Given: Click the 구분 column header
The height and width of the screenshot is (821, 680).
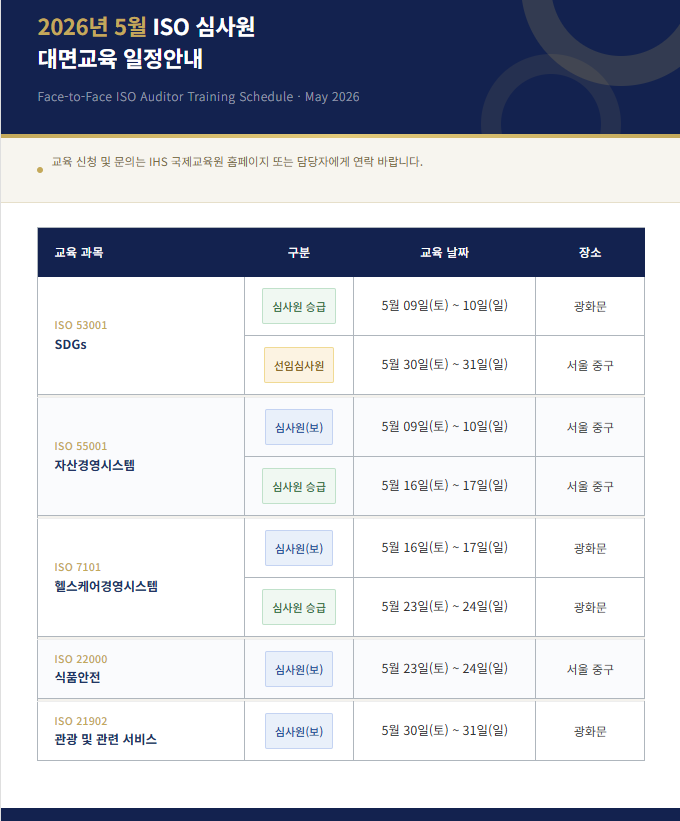Looking at the screenshot, I should (299, 253).
